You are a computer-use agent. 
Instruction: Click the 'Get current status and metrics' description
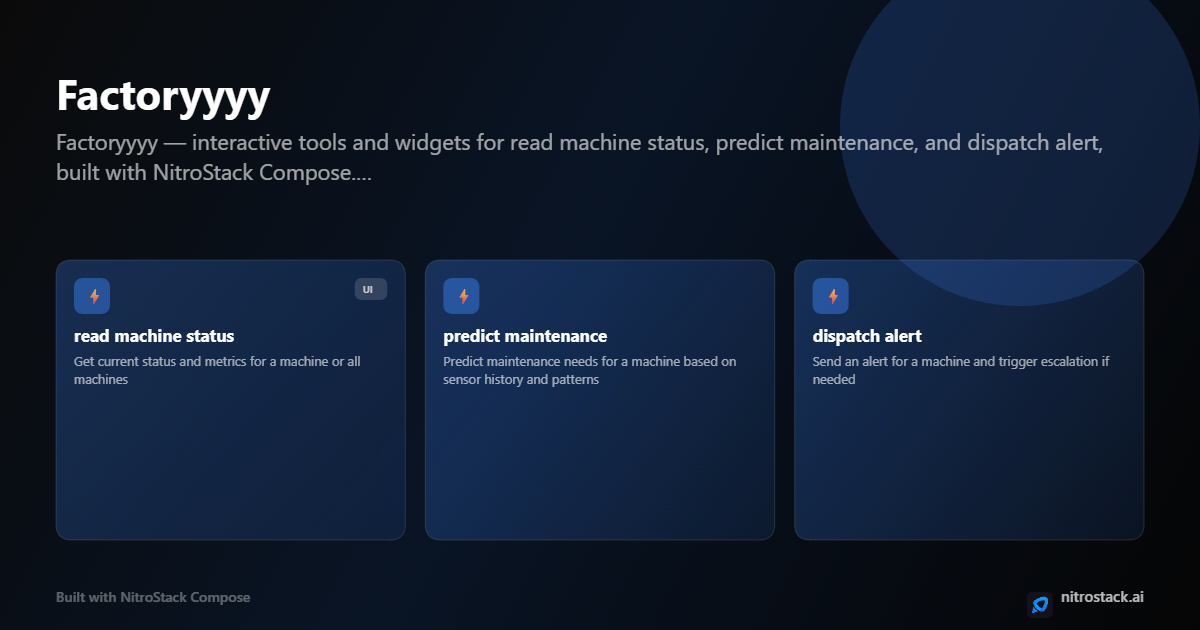pyautogui.click(x=217, y=371)
